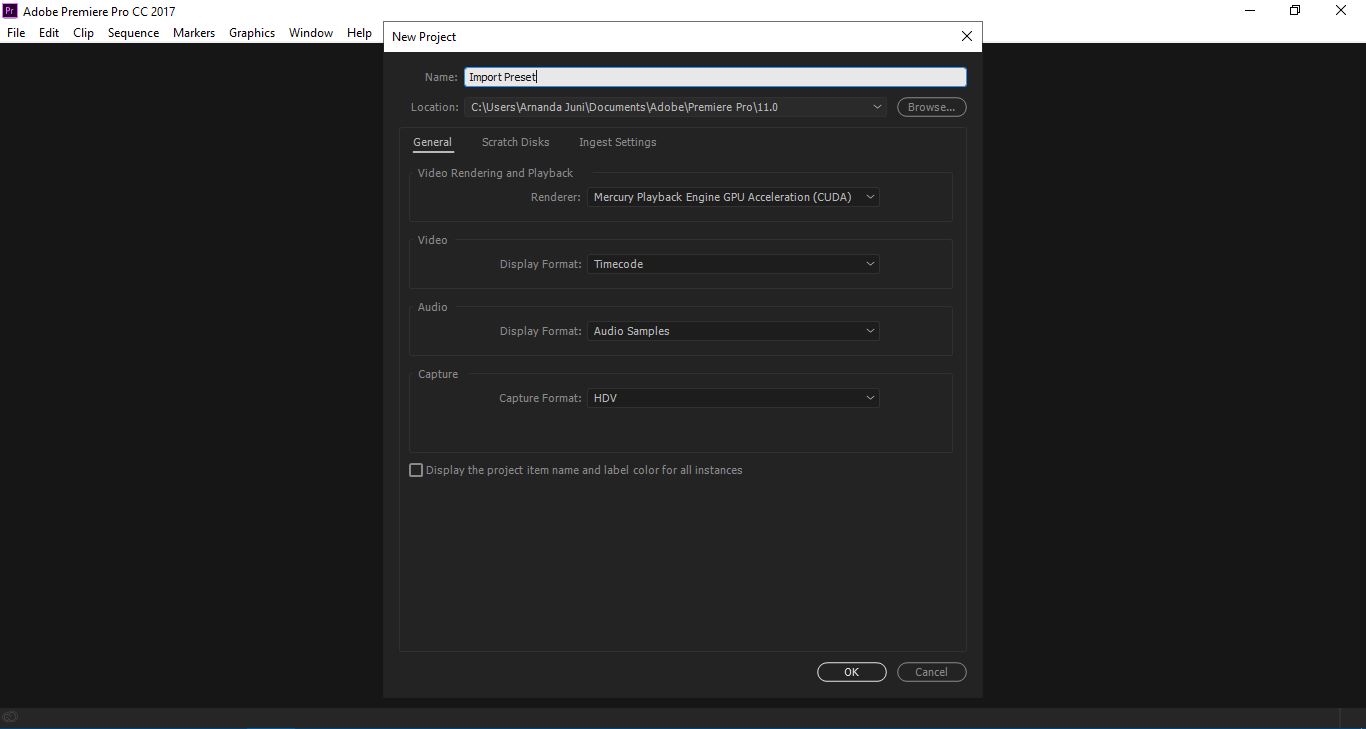Screen dimensions: 1366x729
Task: Restore down the Premiere Pro window
Action: point(1295,11)
